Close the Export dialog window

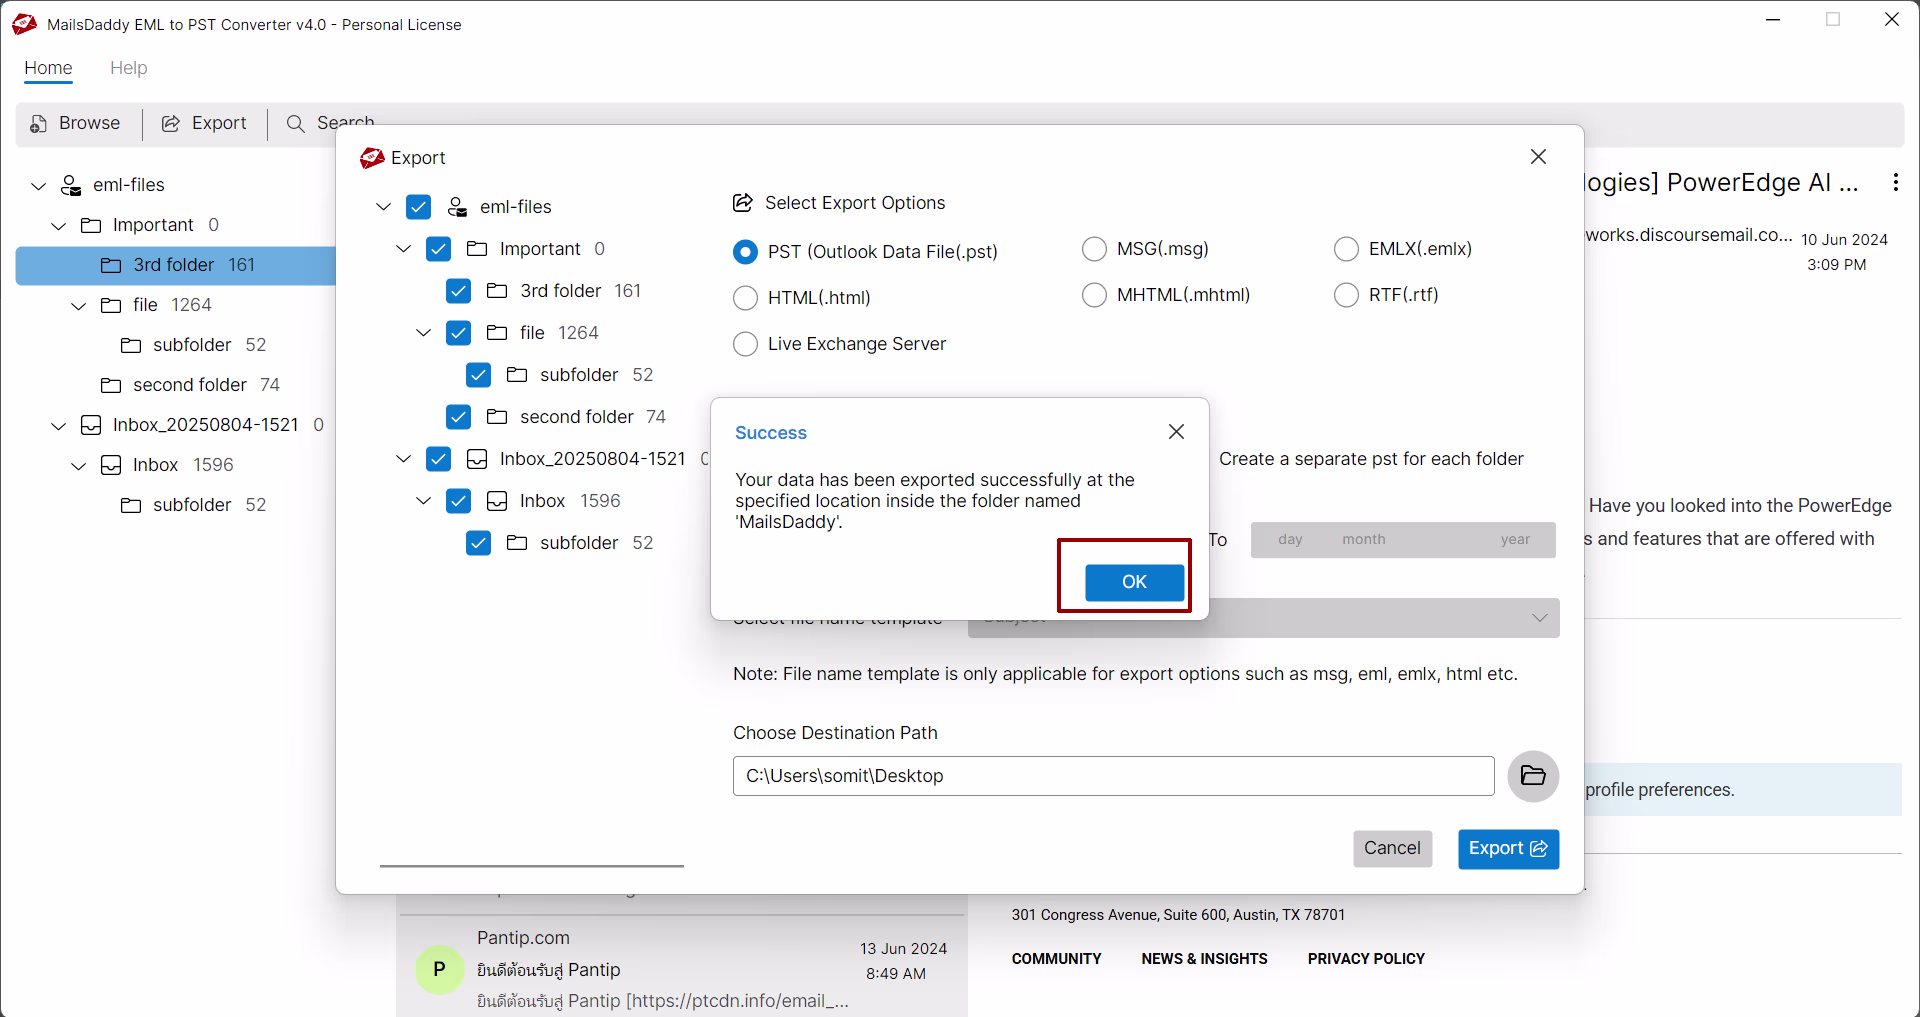[1538, 157]
